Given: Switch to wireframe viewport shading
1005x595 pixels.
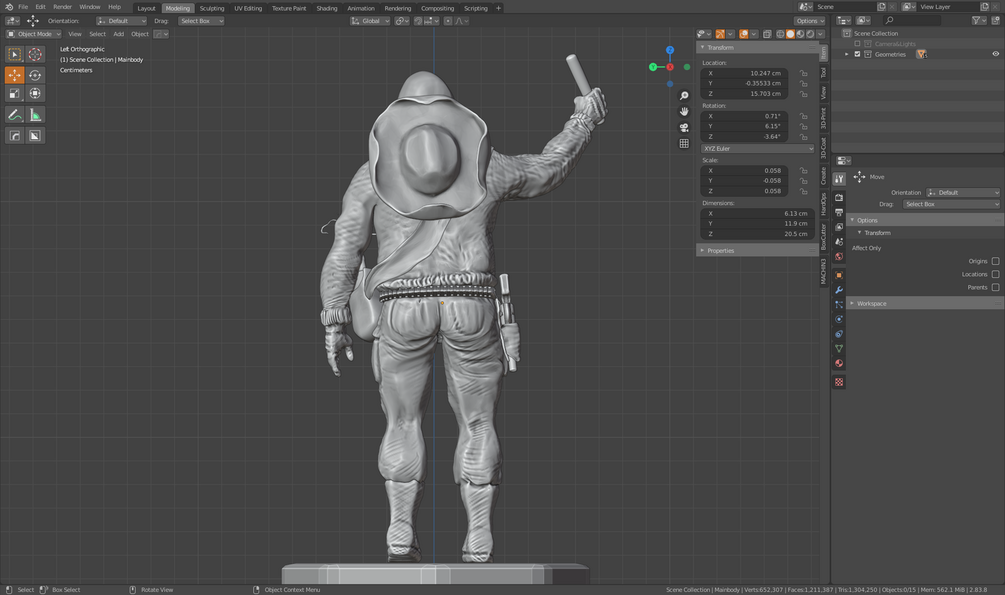Looking at the screenshot, I should [780, 34].
